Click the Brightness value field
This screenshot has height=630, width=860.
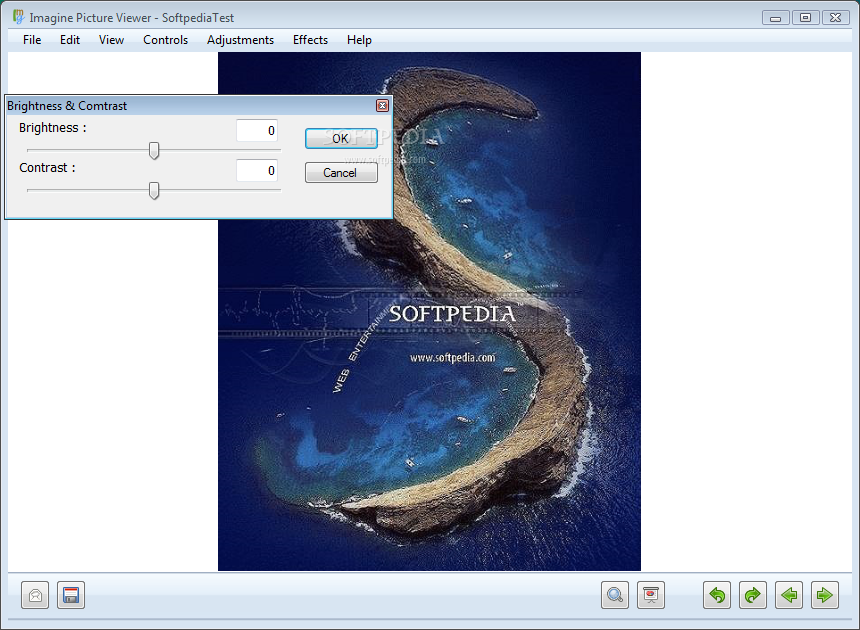coord(257,130)
